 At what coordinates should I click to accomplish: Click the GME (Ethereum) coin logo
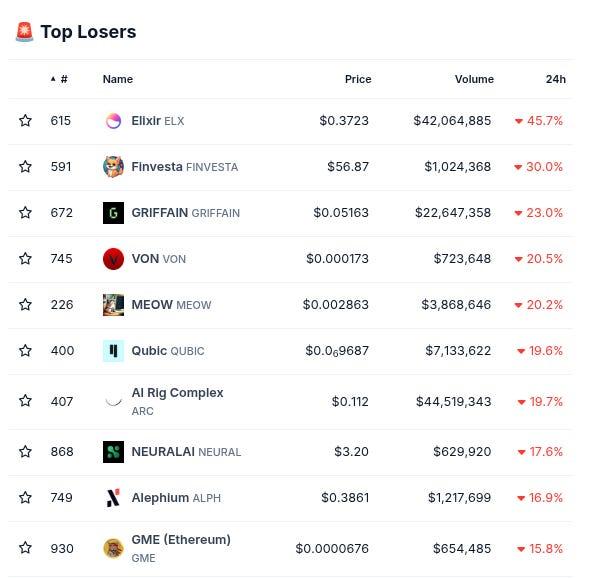click(x=113, y=548)
